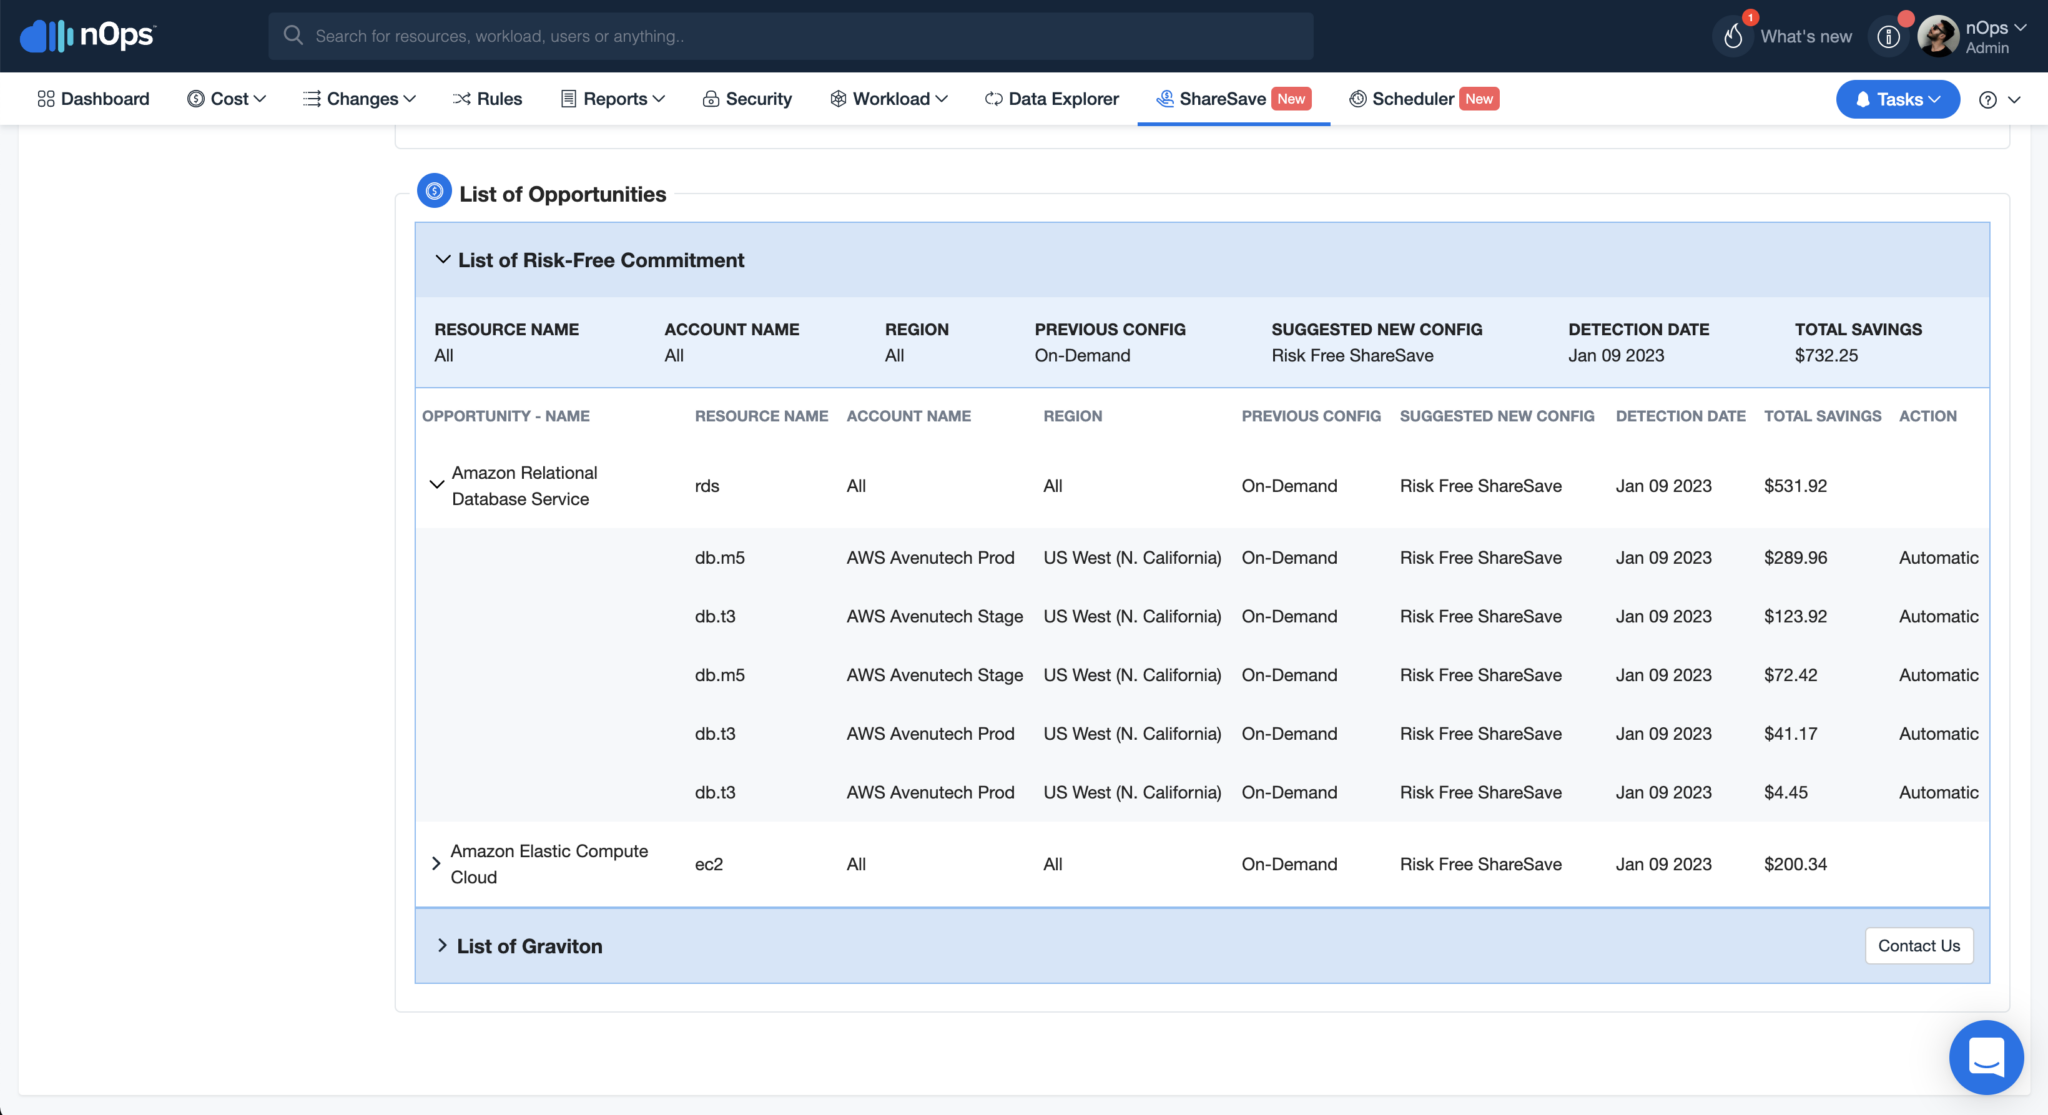This screenshot has height=1115, width=2048.
Task: Collapse List of Risk-Free Commitment section
Action: 442,260
